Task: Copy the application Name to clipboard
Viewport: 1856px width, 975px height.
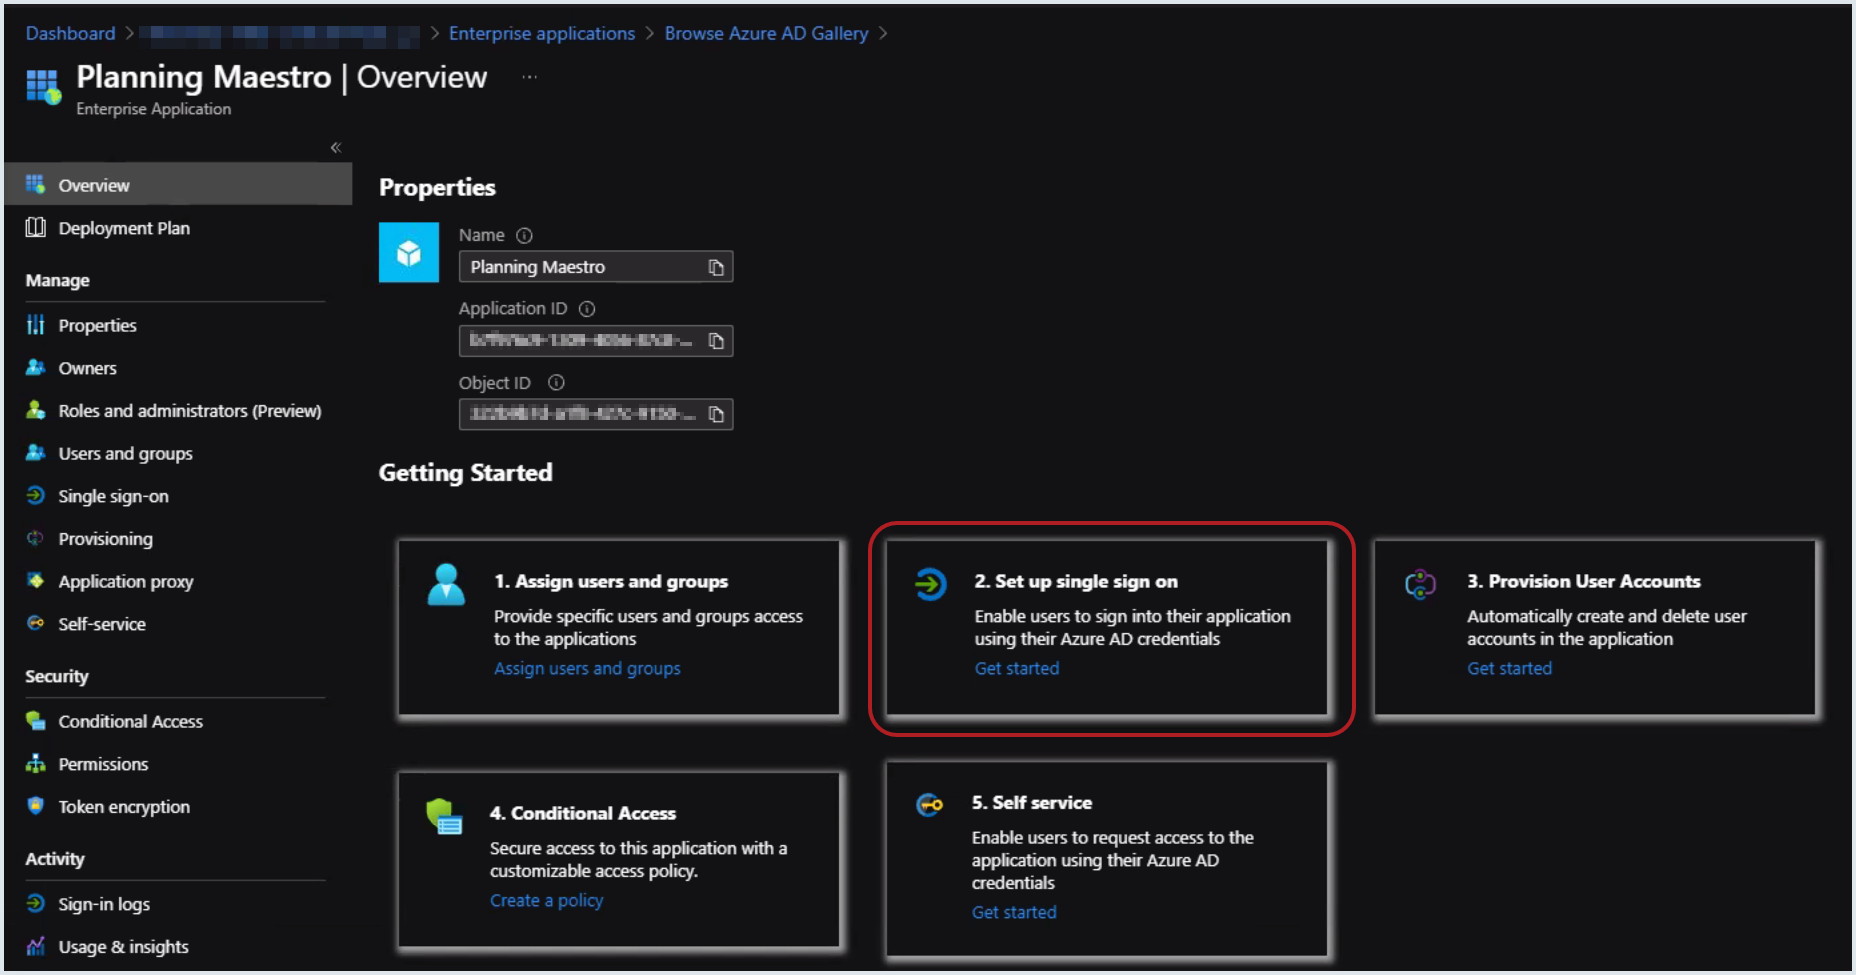Action: pos(716,267)
